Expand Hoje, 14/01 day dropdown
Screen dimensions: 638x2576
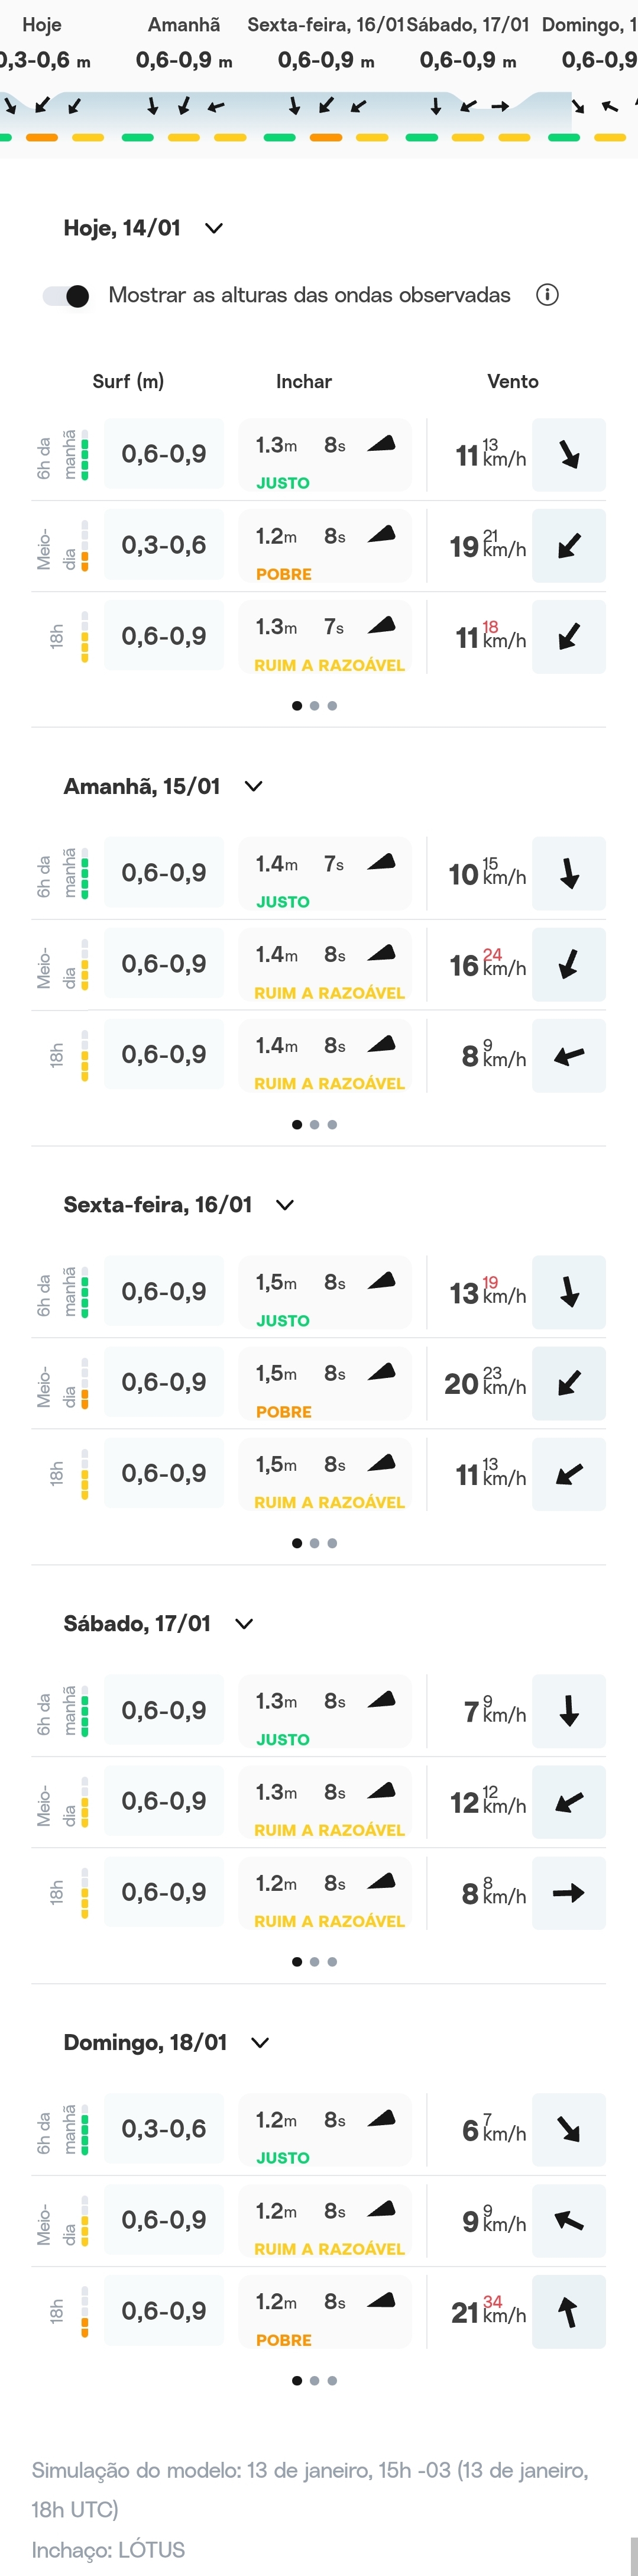coord(213,228)
